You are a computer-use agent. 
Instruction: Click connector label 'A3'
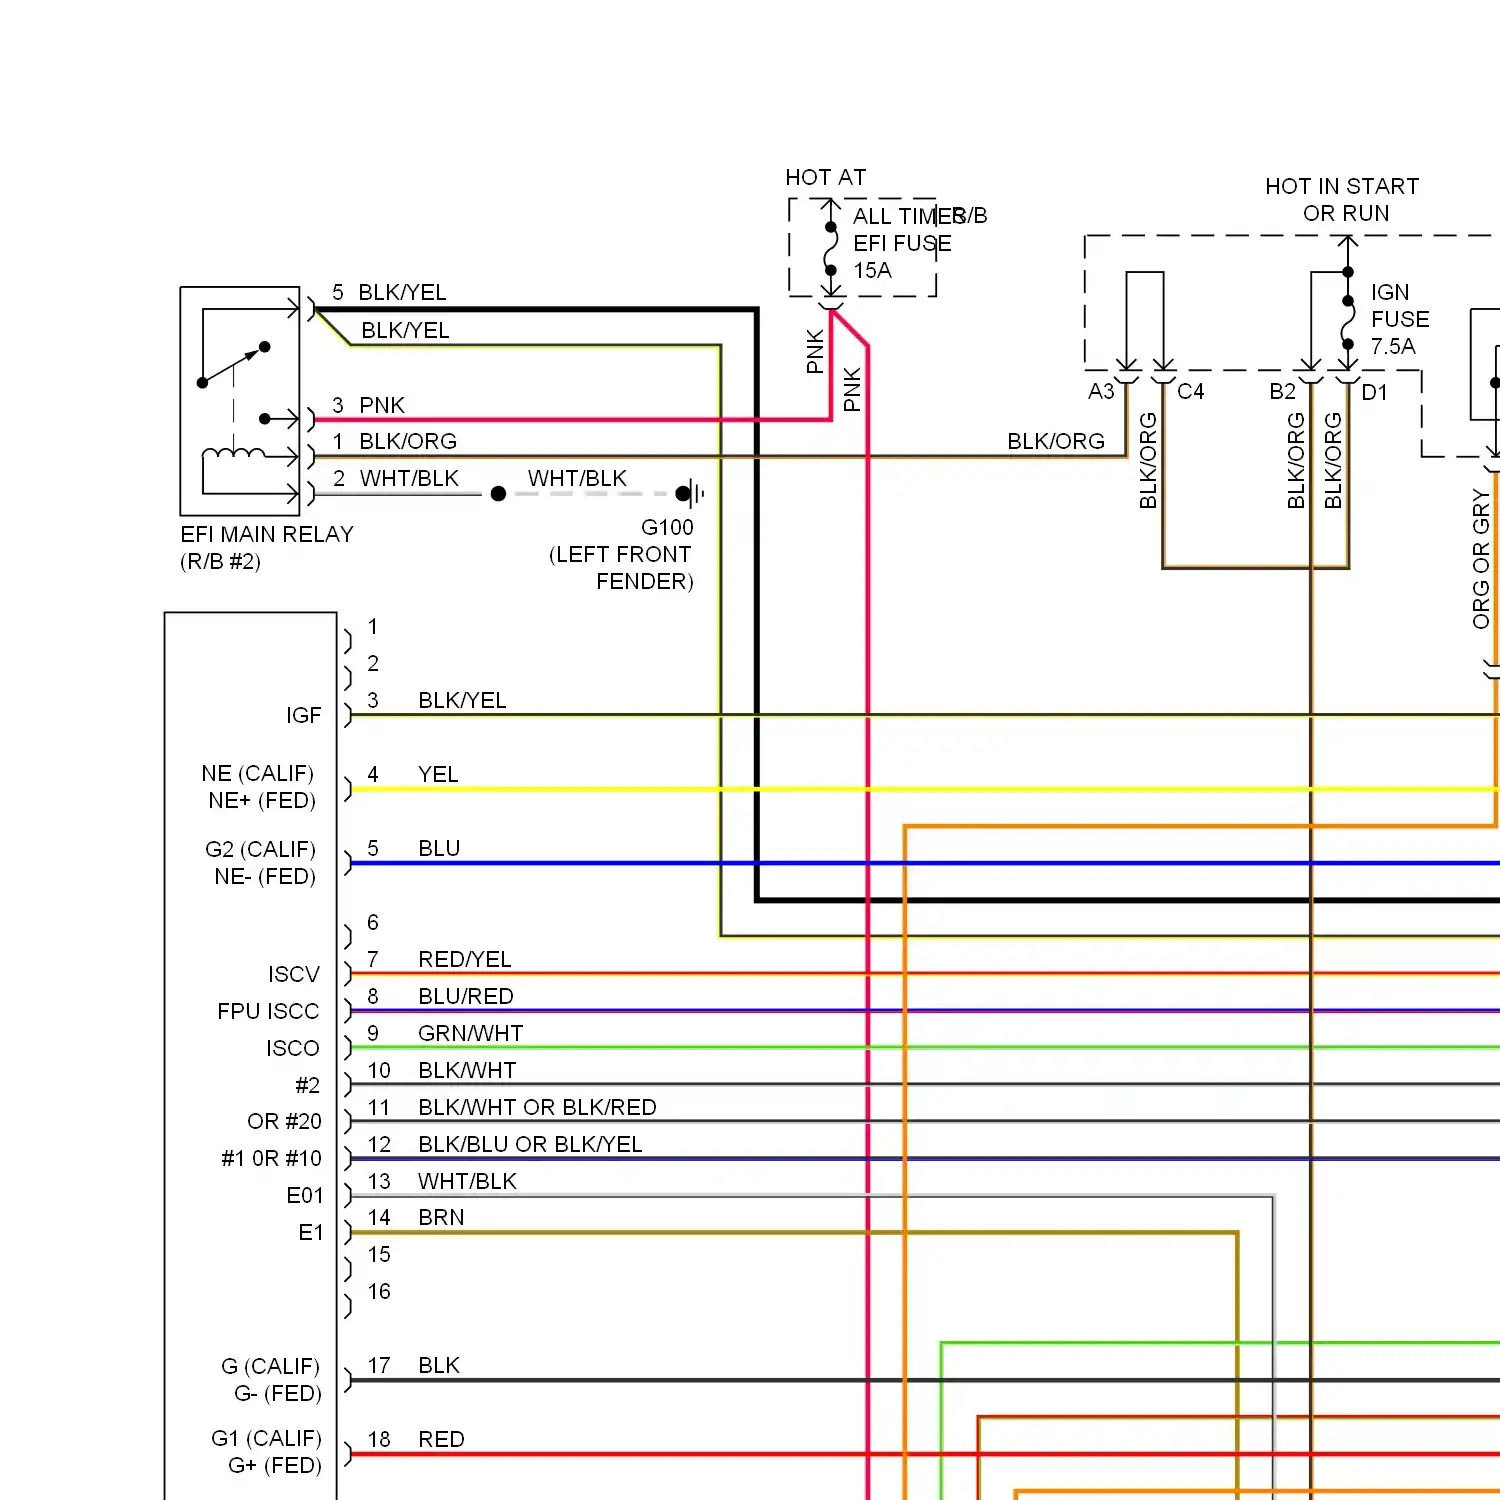(1101, 392)
